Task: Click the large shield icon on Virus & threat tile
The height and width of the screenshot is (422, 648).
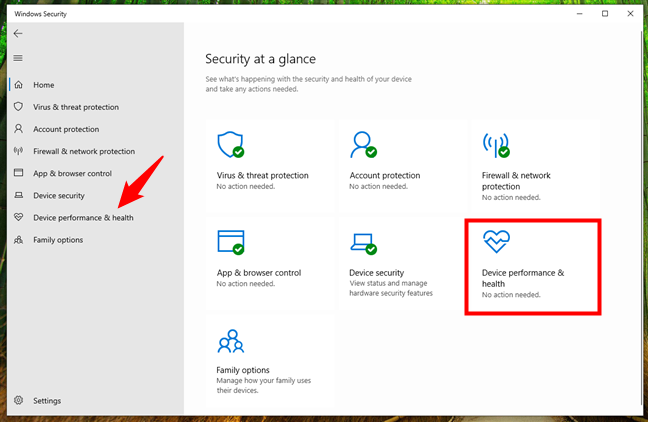Action: (x=231, y=145)
